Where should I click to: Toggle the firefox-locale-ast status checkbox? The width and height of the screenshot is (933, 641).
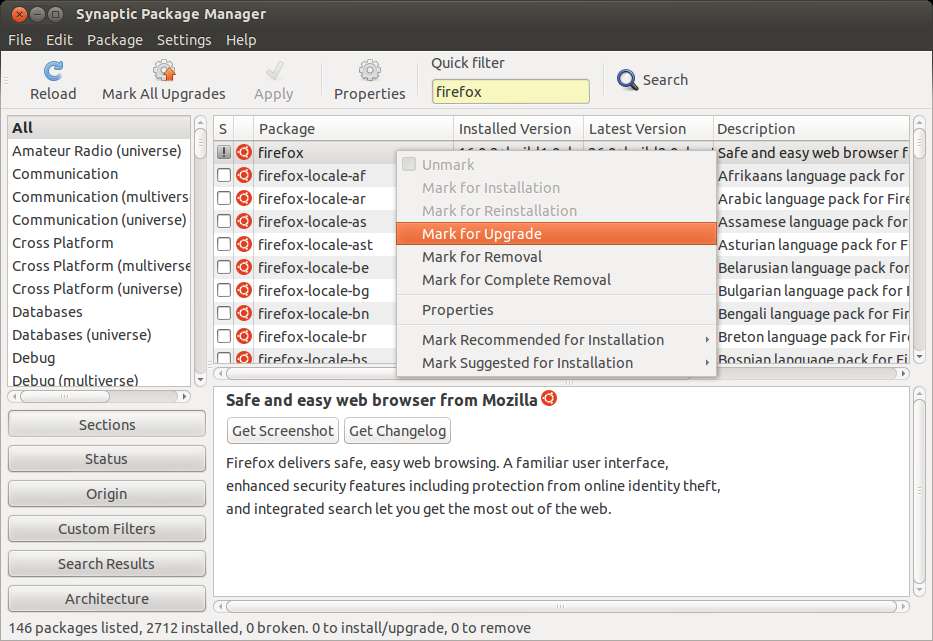pyautogui.click(x=224, y=244)
